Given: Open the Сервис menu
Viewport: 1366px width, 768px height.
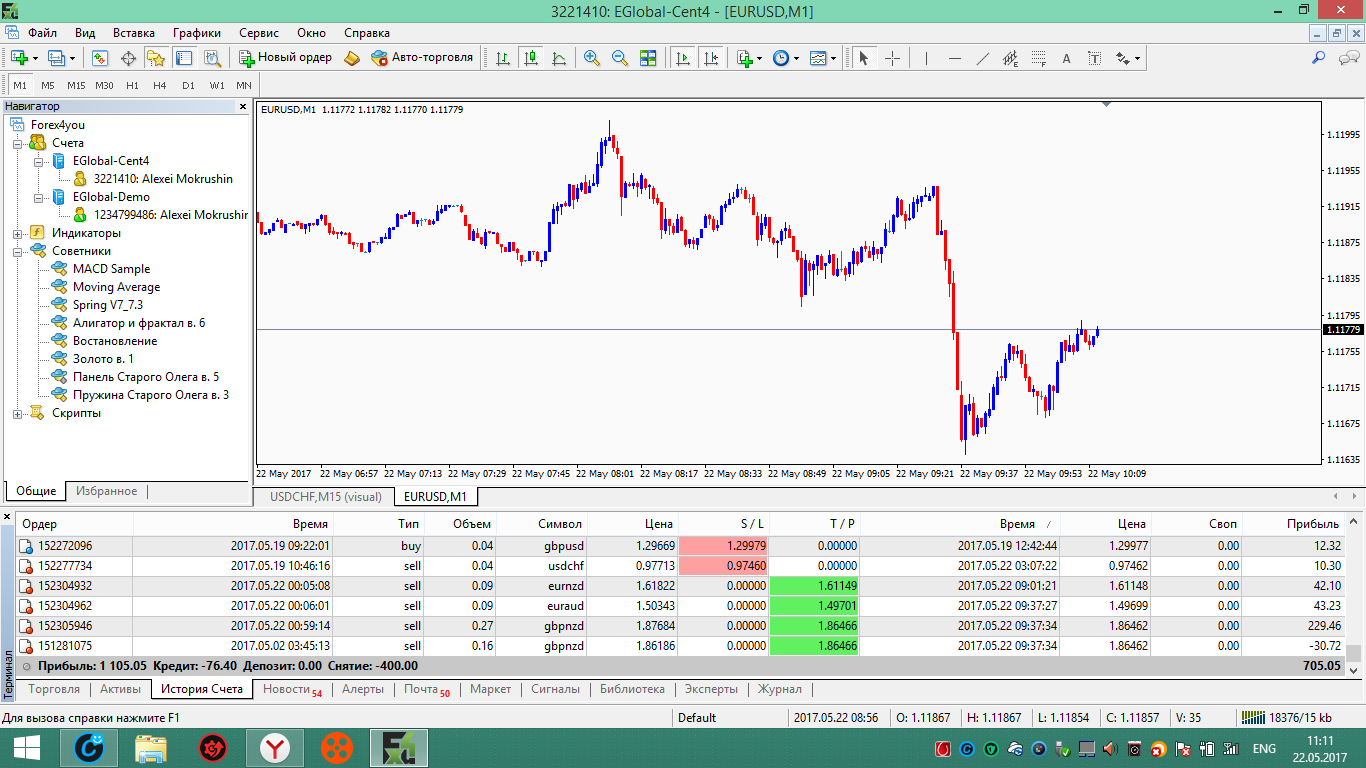Looking at the screenshot, I should (259, 33).
